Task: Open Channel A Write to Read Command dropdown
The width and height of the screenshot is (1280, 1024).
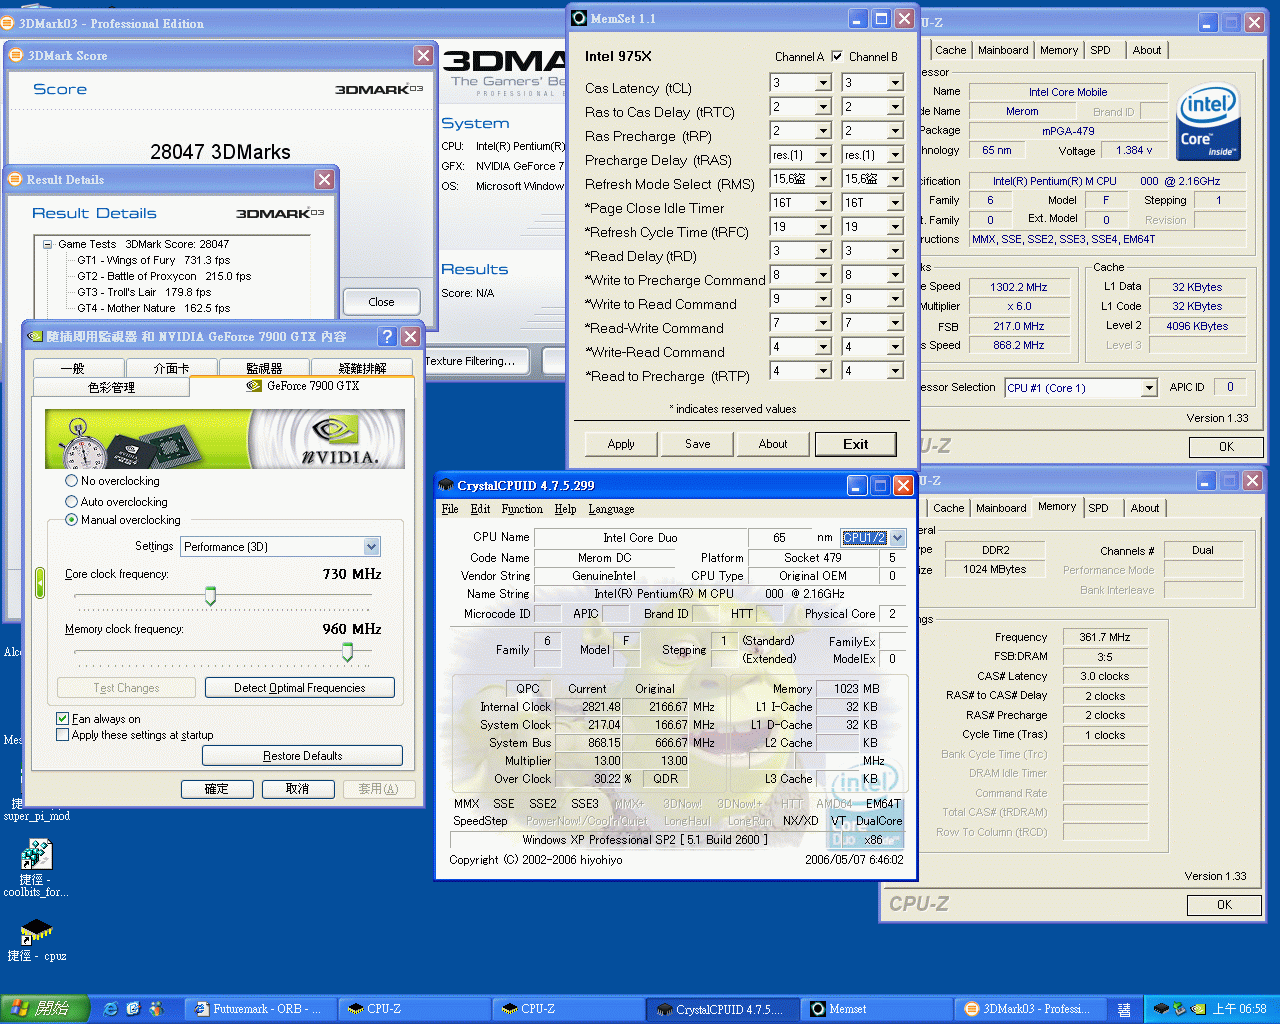Action: 823,299
